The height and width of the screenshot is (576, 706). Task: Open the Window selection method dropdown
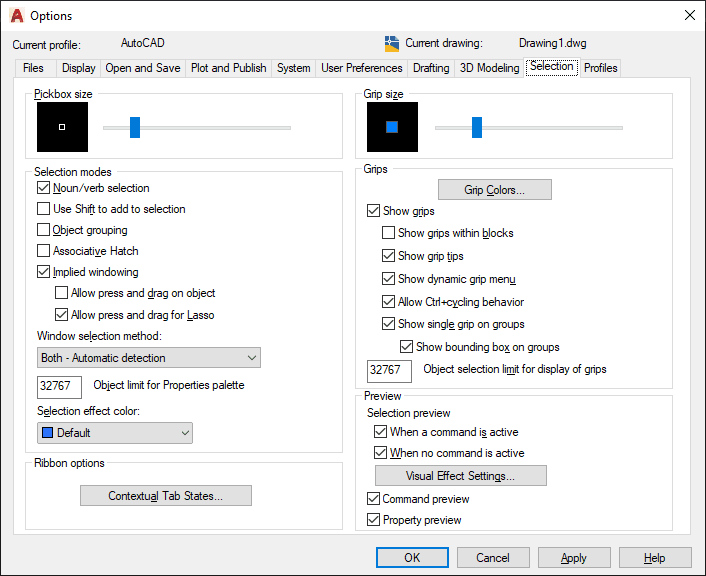click(148, 358)
